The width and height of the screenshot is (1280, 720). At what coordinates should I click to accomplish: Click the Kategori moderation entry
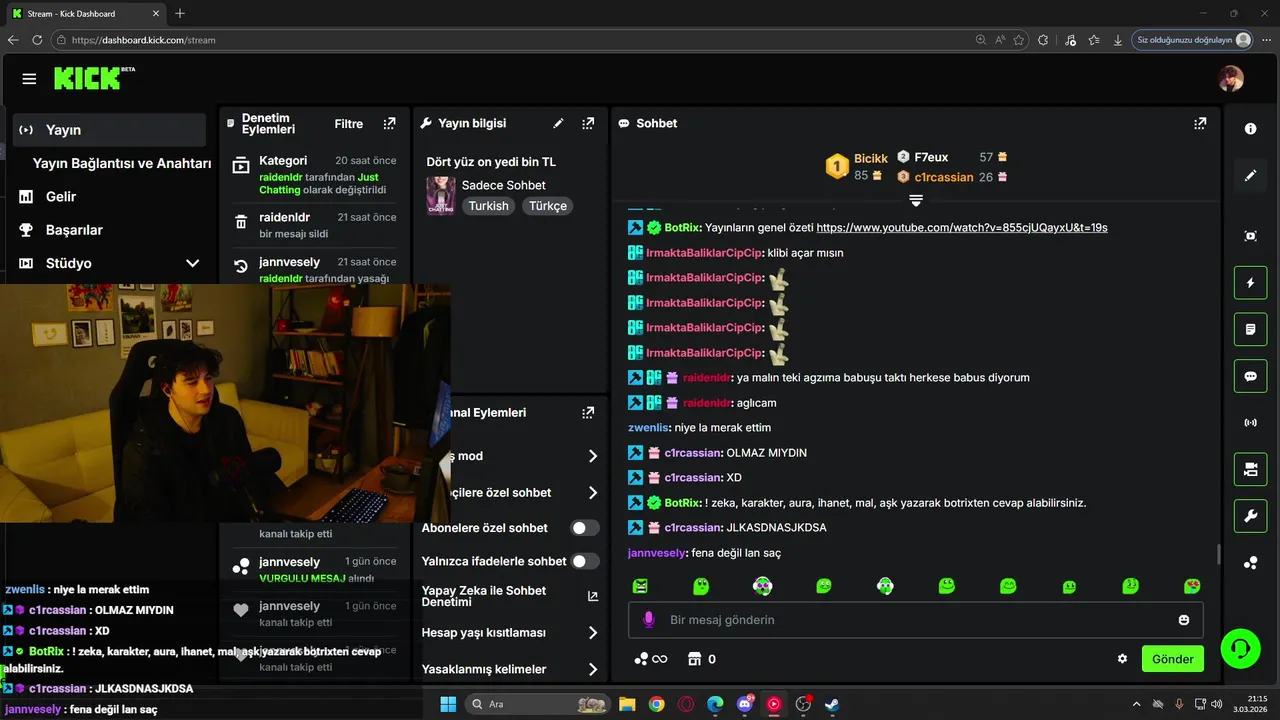[x=315, y=175]
